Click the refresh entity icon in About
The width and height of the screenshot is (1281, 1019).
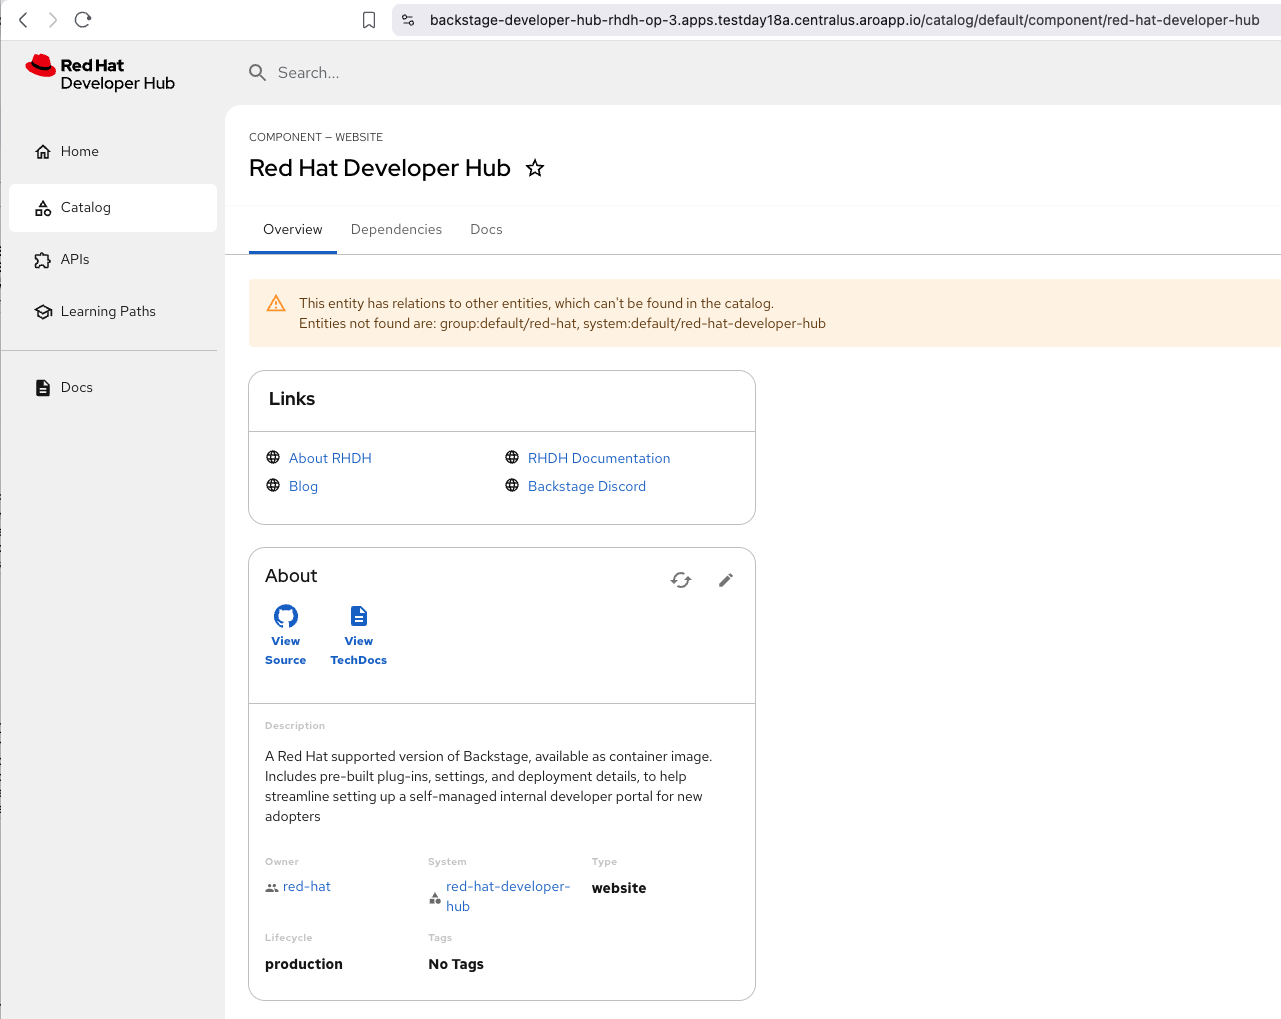point(681,580)
